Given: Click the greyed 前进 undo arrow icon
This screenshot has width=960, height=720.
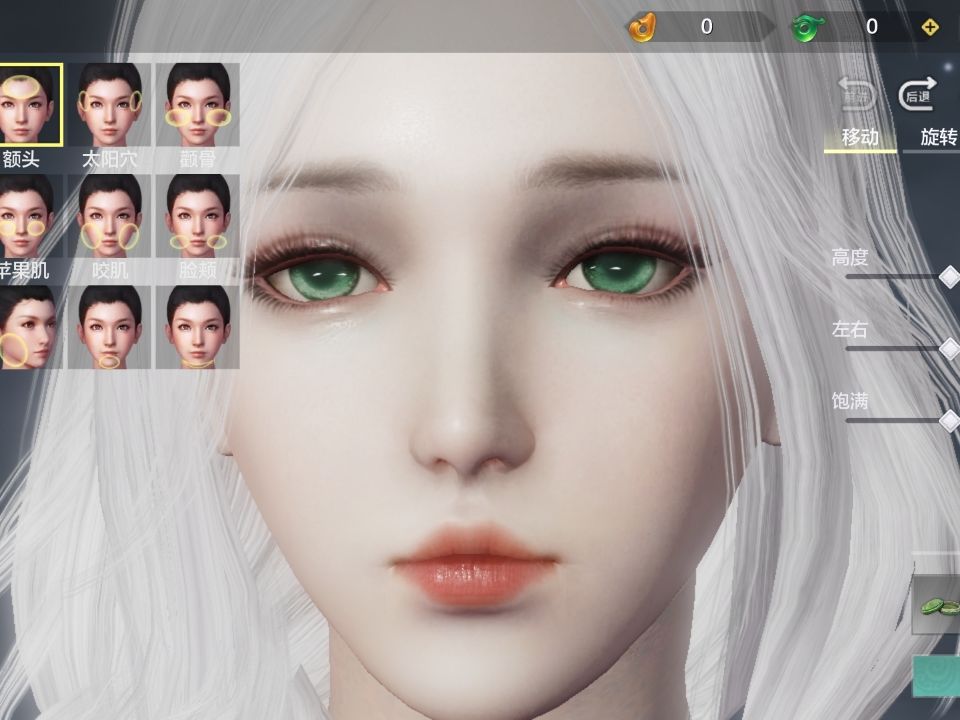Looking at the screenshot, I should coord(857,94).
